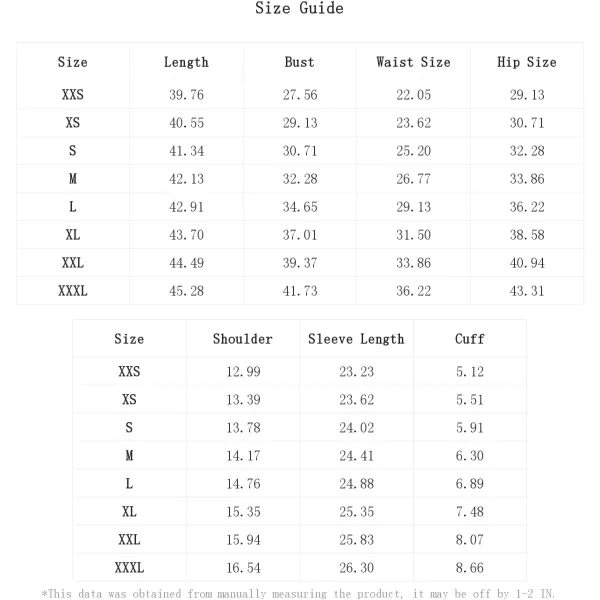The width and height of the screenshot is (600, 600).
Task: Click XXS row in the top table
Action: tap(300, 95)
